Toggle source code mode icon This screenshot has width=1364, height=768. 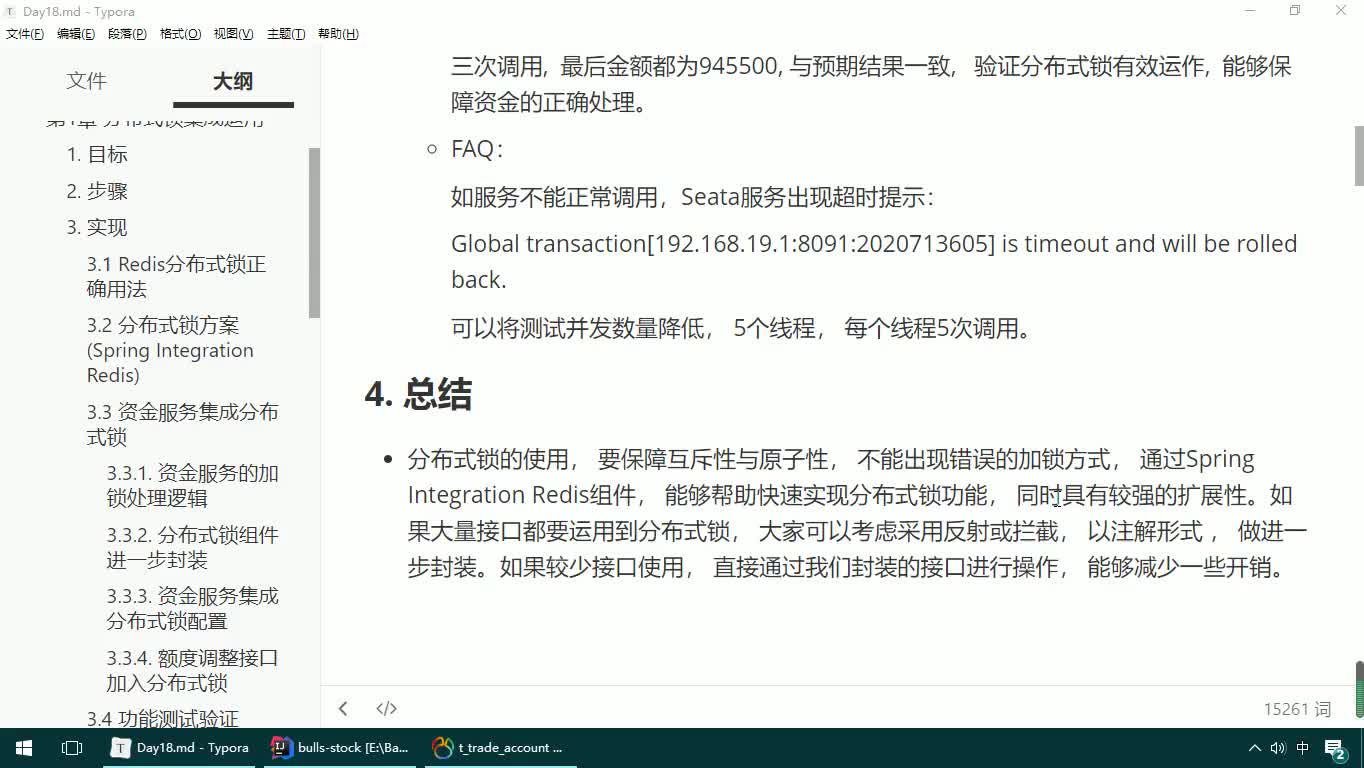386,708
